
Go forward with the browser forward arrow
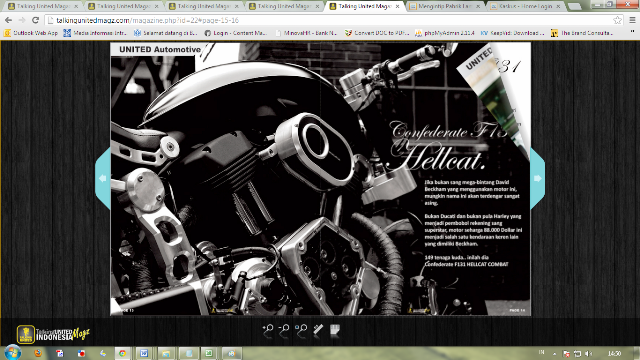pyautogui.click(x=22, y=20)
